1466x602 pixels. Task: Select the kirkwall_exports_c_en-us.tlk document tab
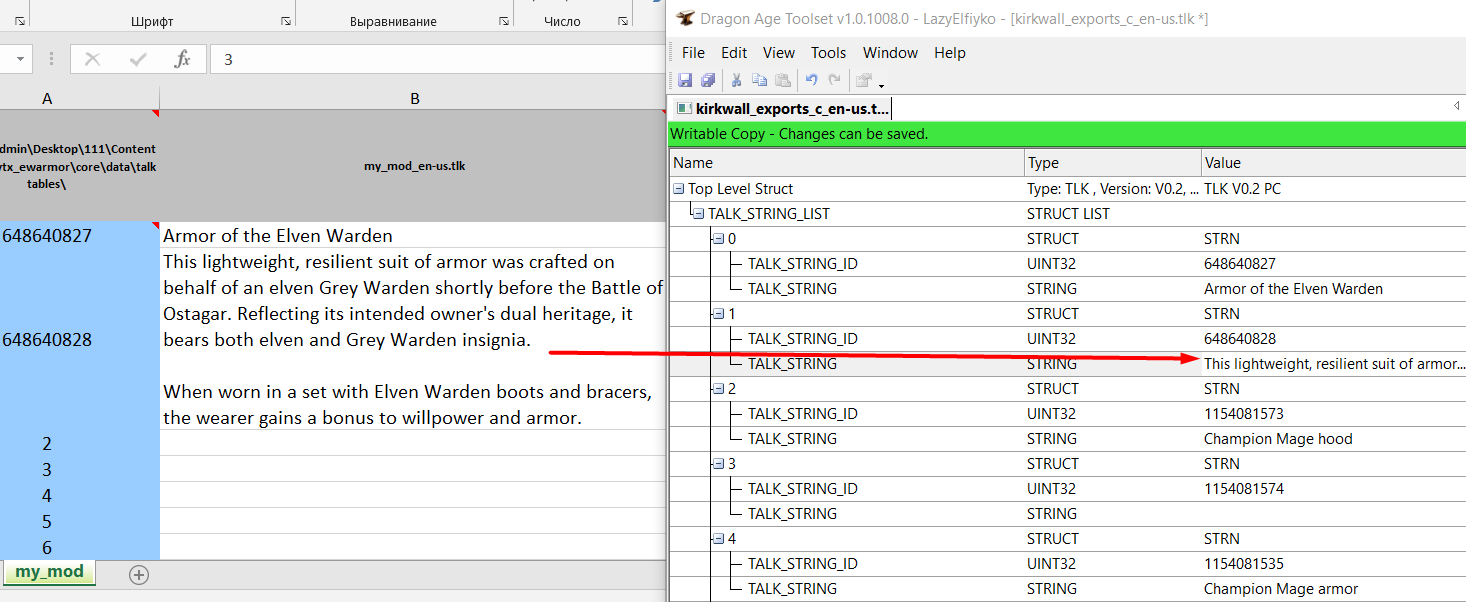point(781,108)
